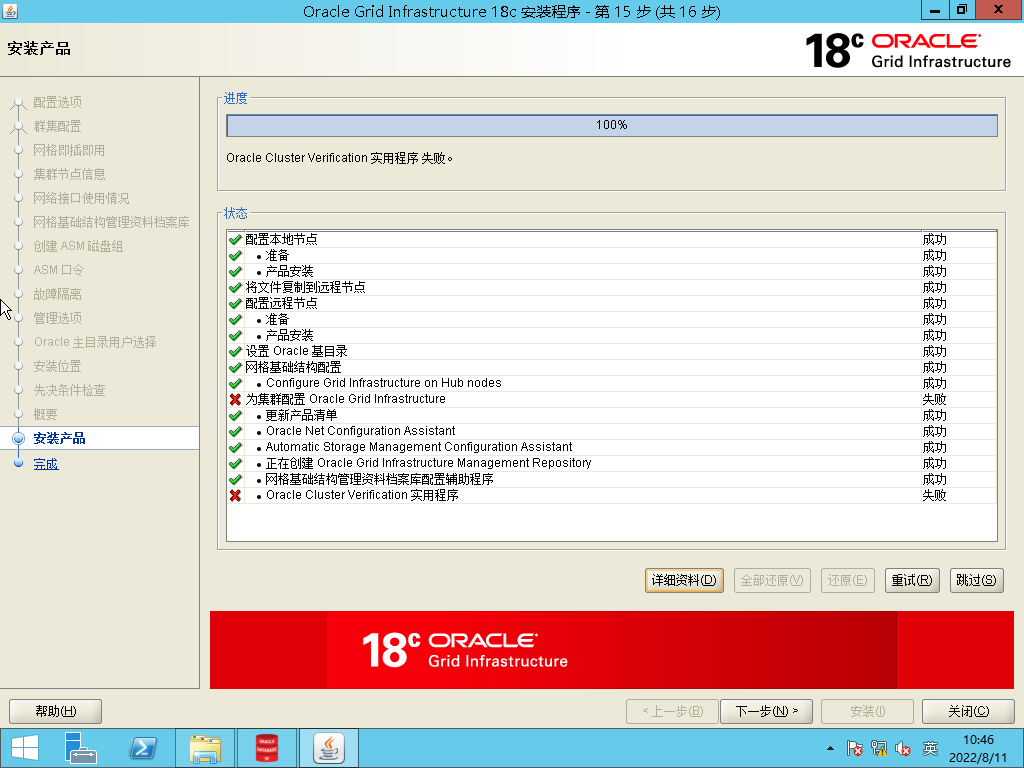This screenshot has width=1024, height=768.
Task: Click the 概要 sidebar step
Action: pos(45,414)
